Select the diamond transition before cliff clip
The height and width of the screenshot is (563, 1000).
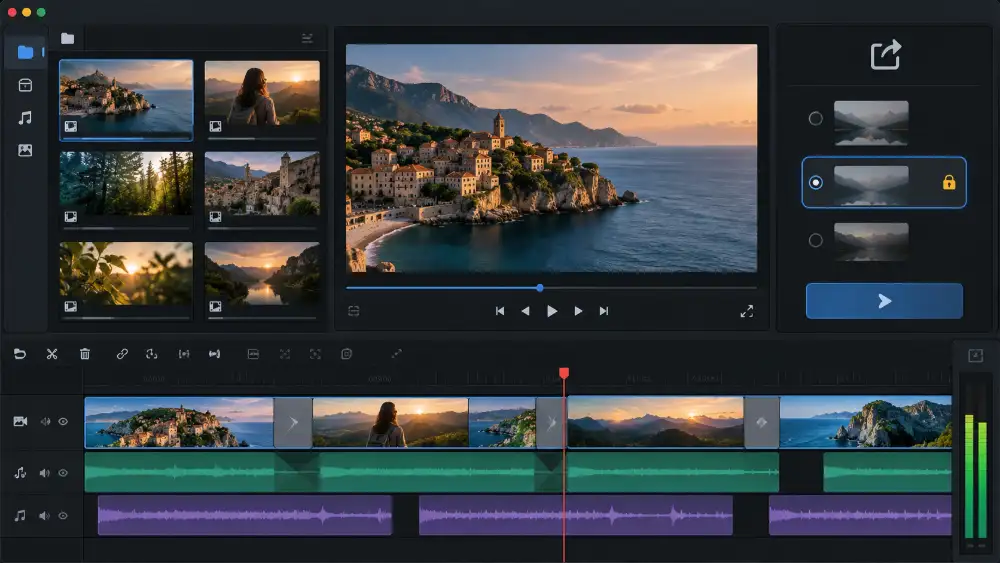click(x=761, y=423)
